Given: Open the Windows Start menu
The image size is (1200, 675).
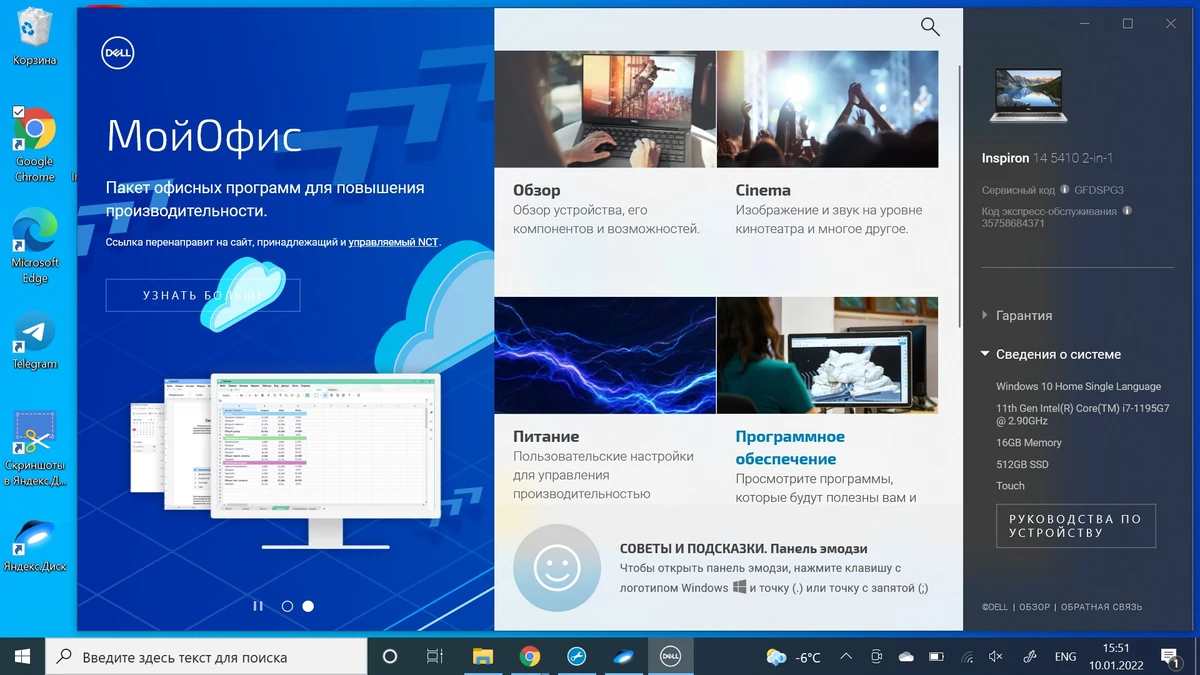Looking at the screenshot, I should [x=22, y=657].
